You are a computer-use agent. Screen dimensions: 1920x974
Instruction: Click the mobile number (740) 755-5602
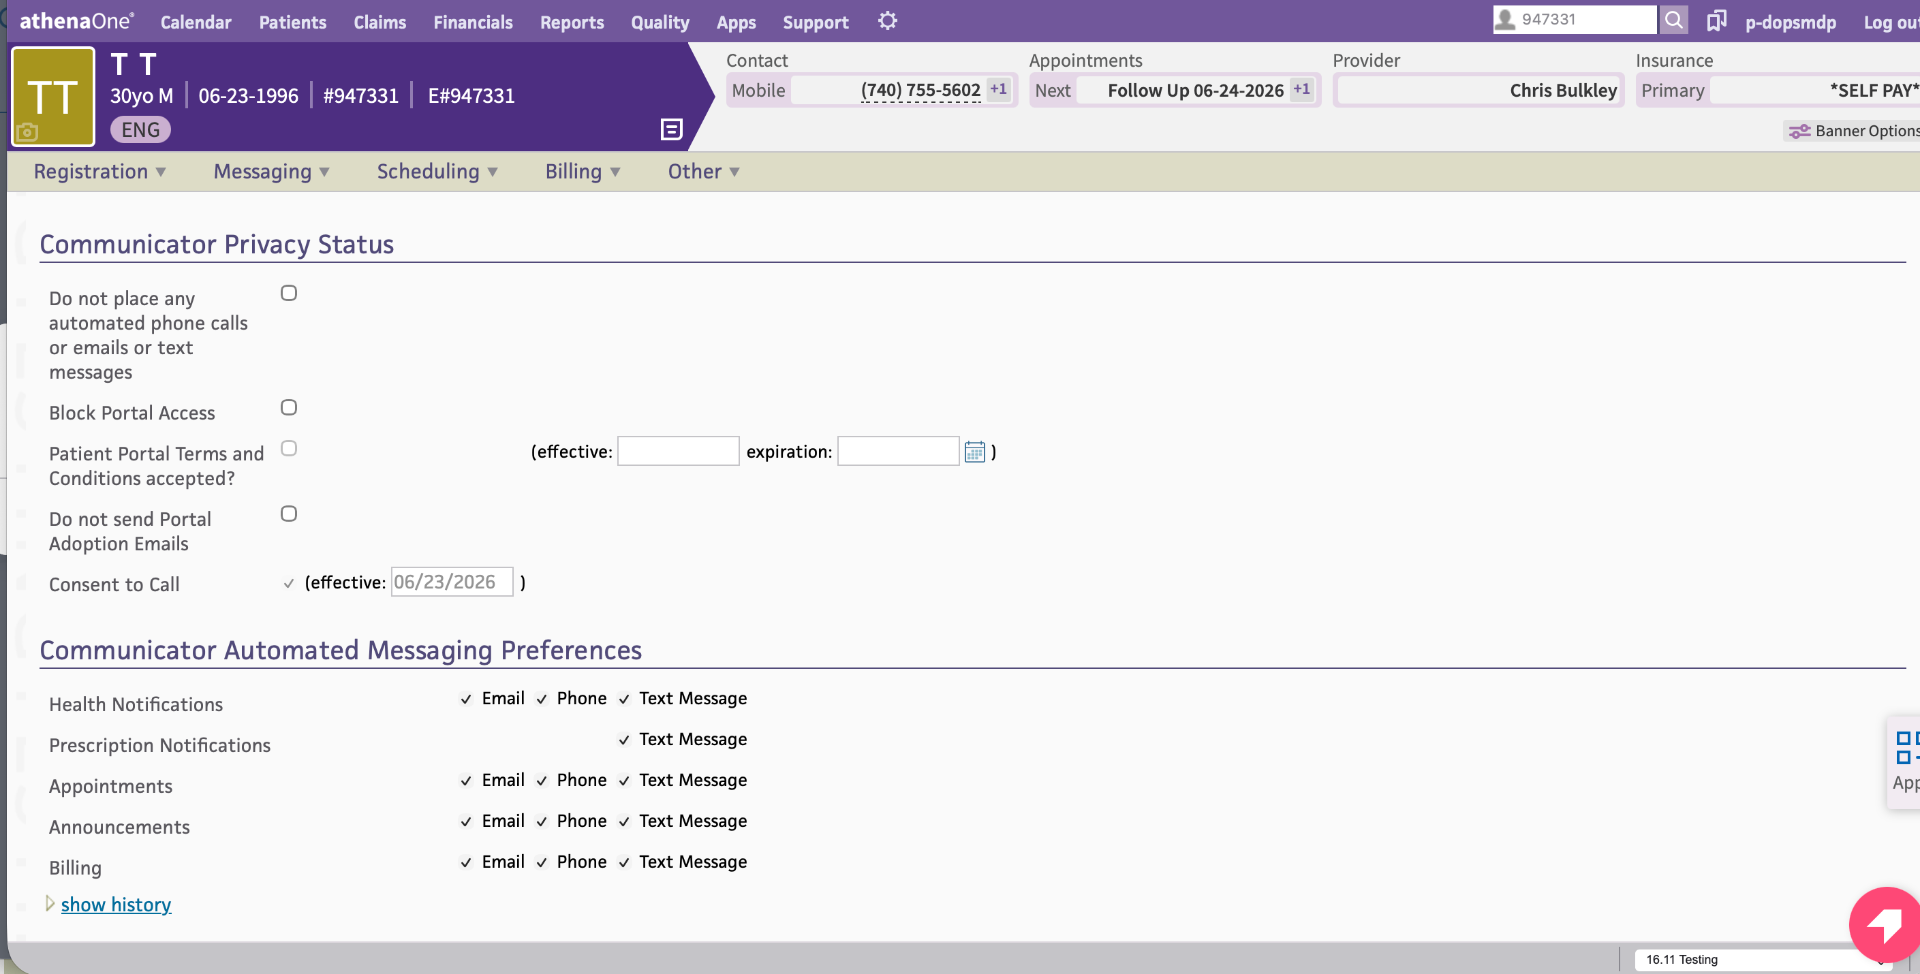click(x=920, y=90)
